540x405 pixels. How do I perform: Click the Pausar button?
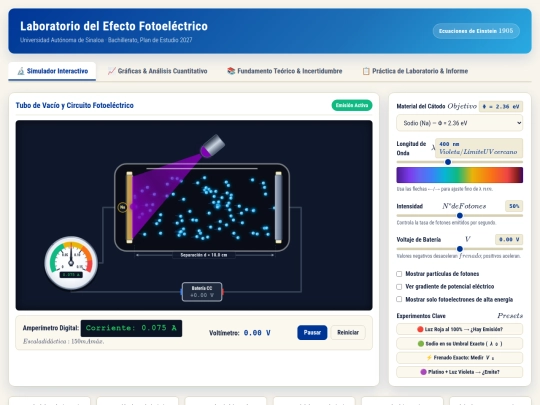tap(312, 333)
